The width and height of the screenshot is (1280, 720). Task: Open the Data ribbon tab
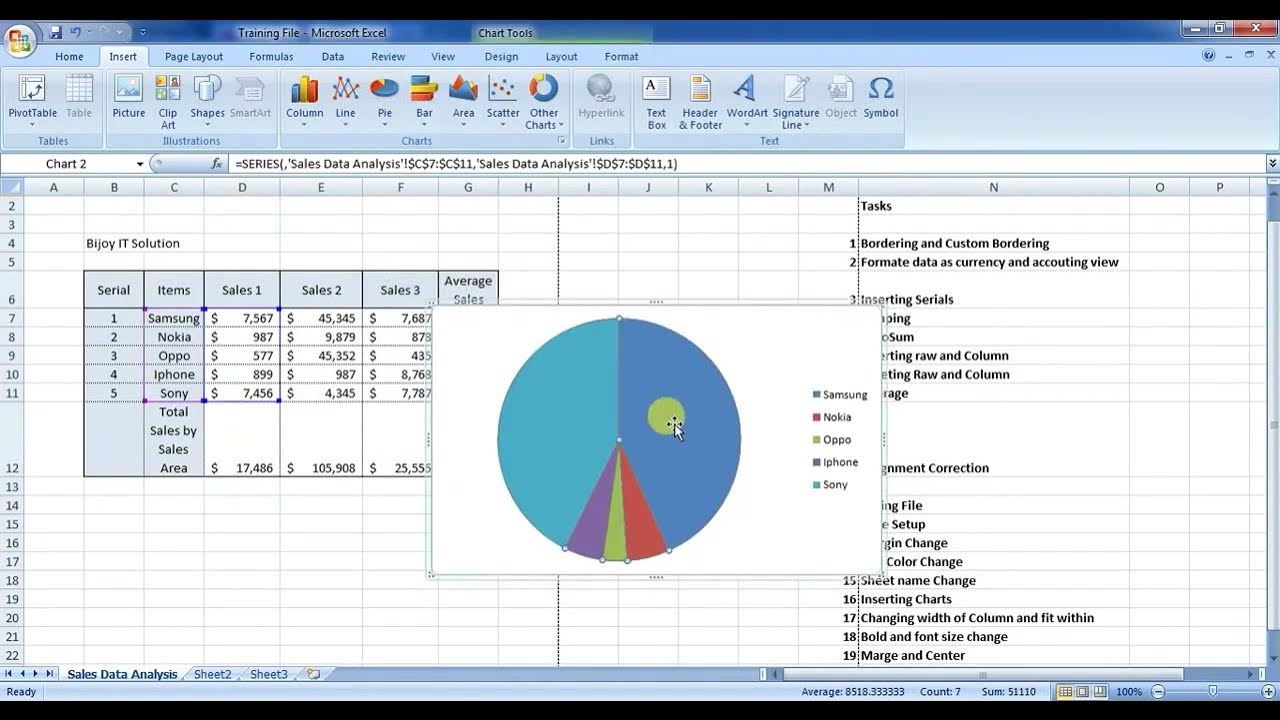tap(333, 57)
